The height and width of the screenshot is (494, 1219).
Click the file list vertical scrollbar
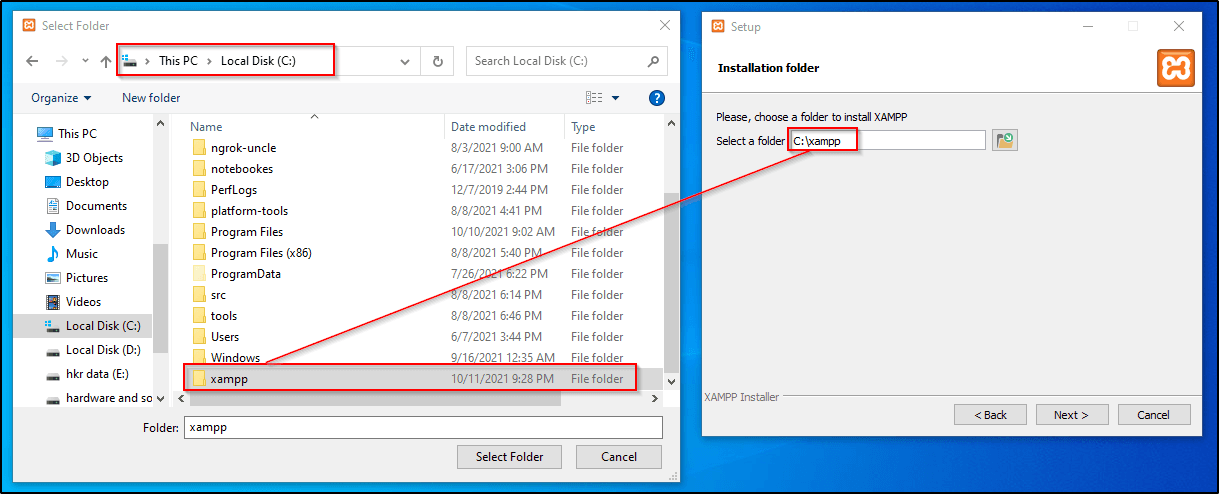671,280
